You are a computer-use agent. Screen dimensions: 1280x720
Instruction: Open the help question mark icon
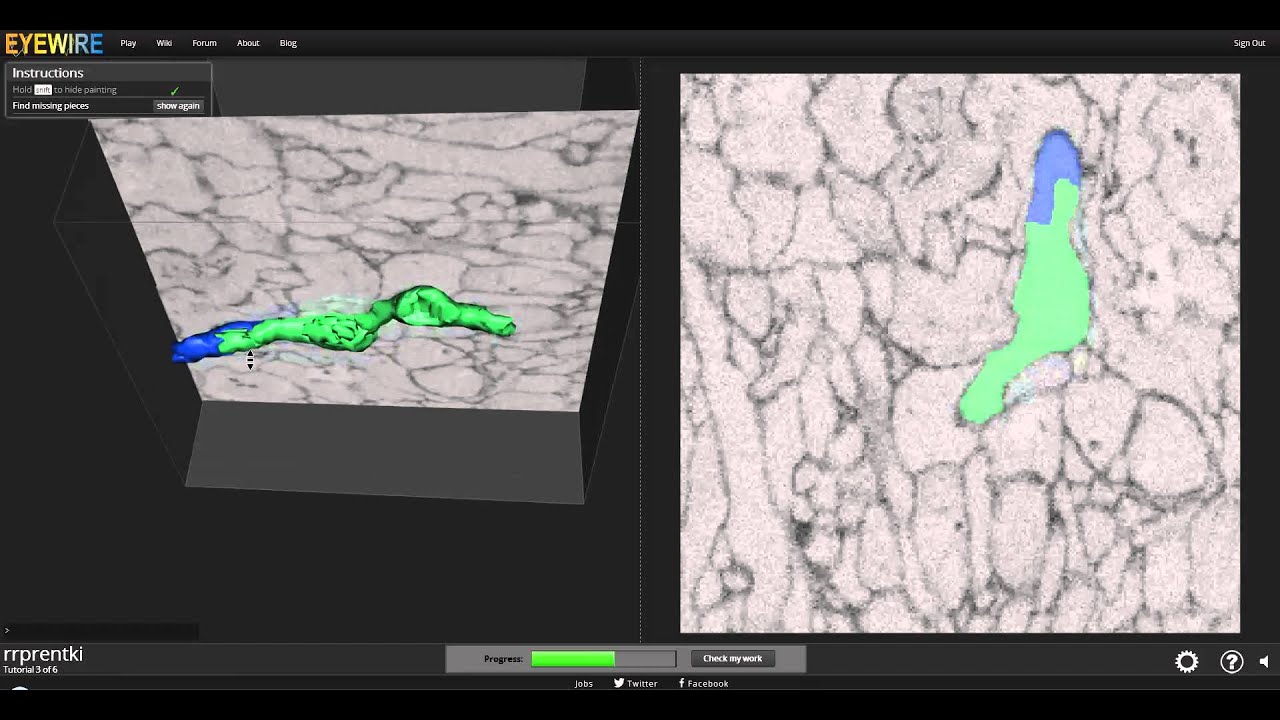coord(1231,662)
